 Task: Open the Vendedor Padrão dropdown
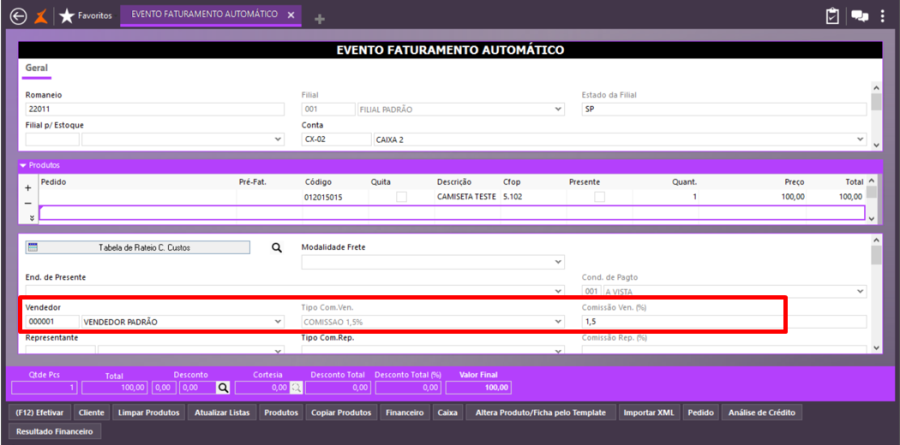278,322
